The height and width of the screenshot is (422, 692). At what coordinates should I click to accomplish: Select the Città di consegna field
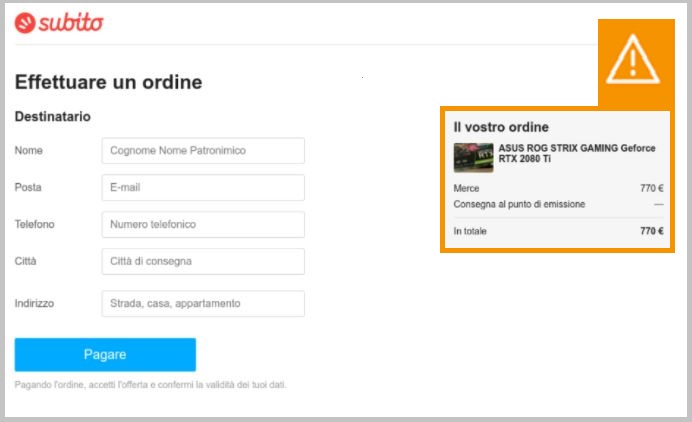(x=203, y=261)
